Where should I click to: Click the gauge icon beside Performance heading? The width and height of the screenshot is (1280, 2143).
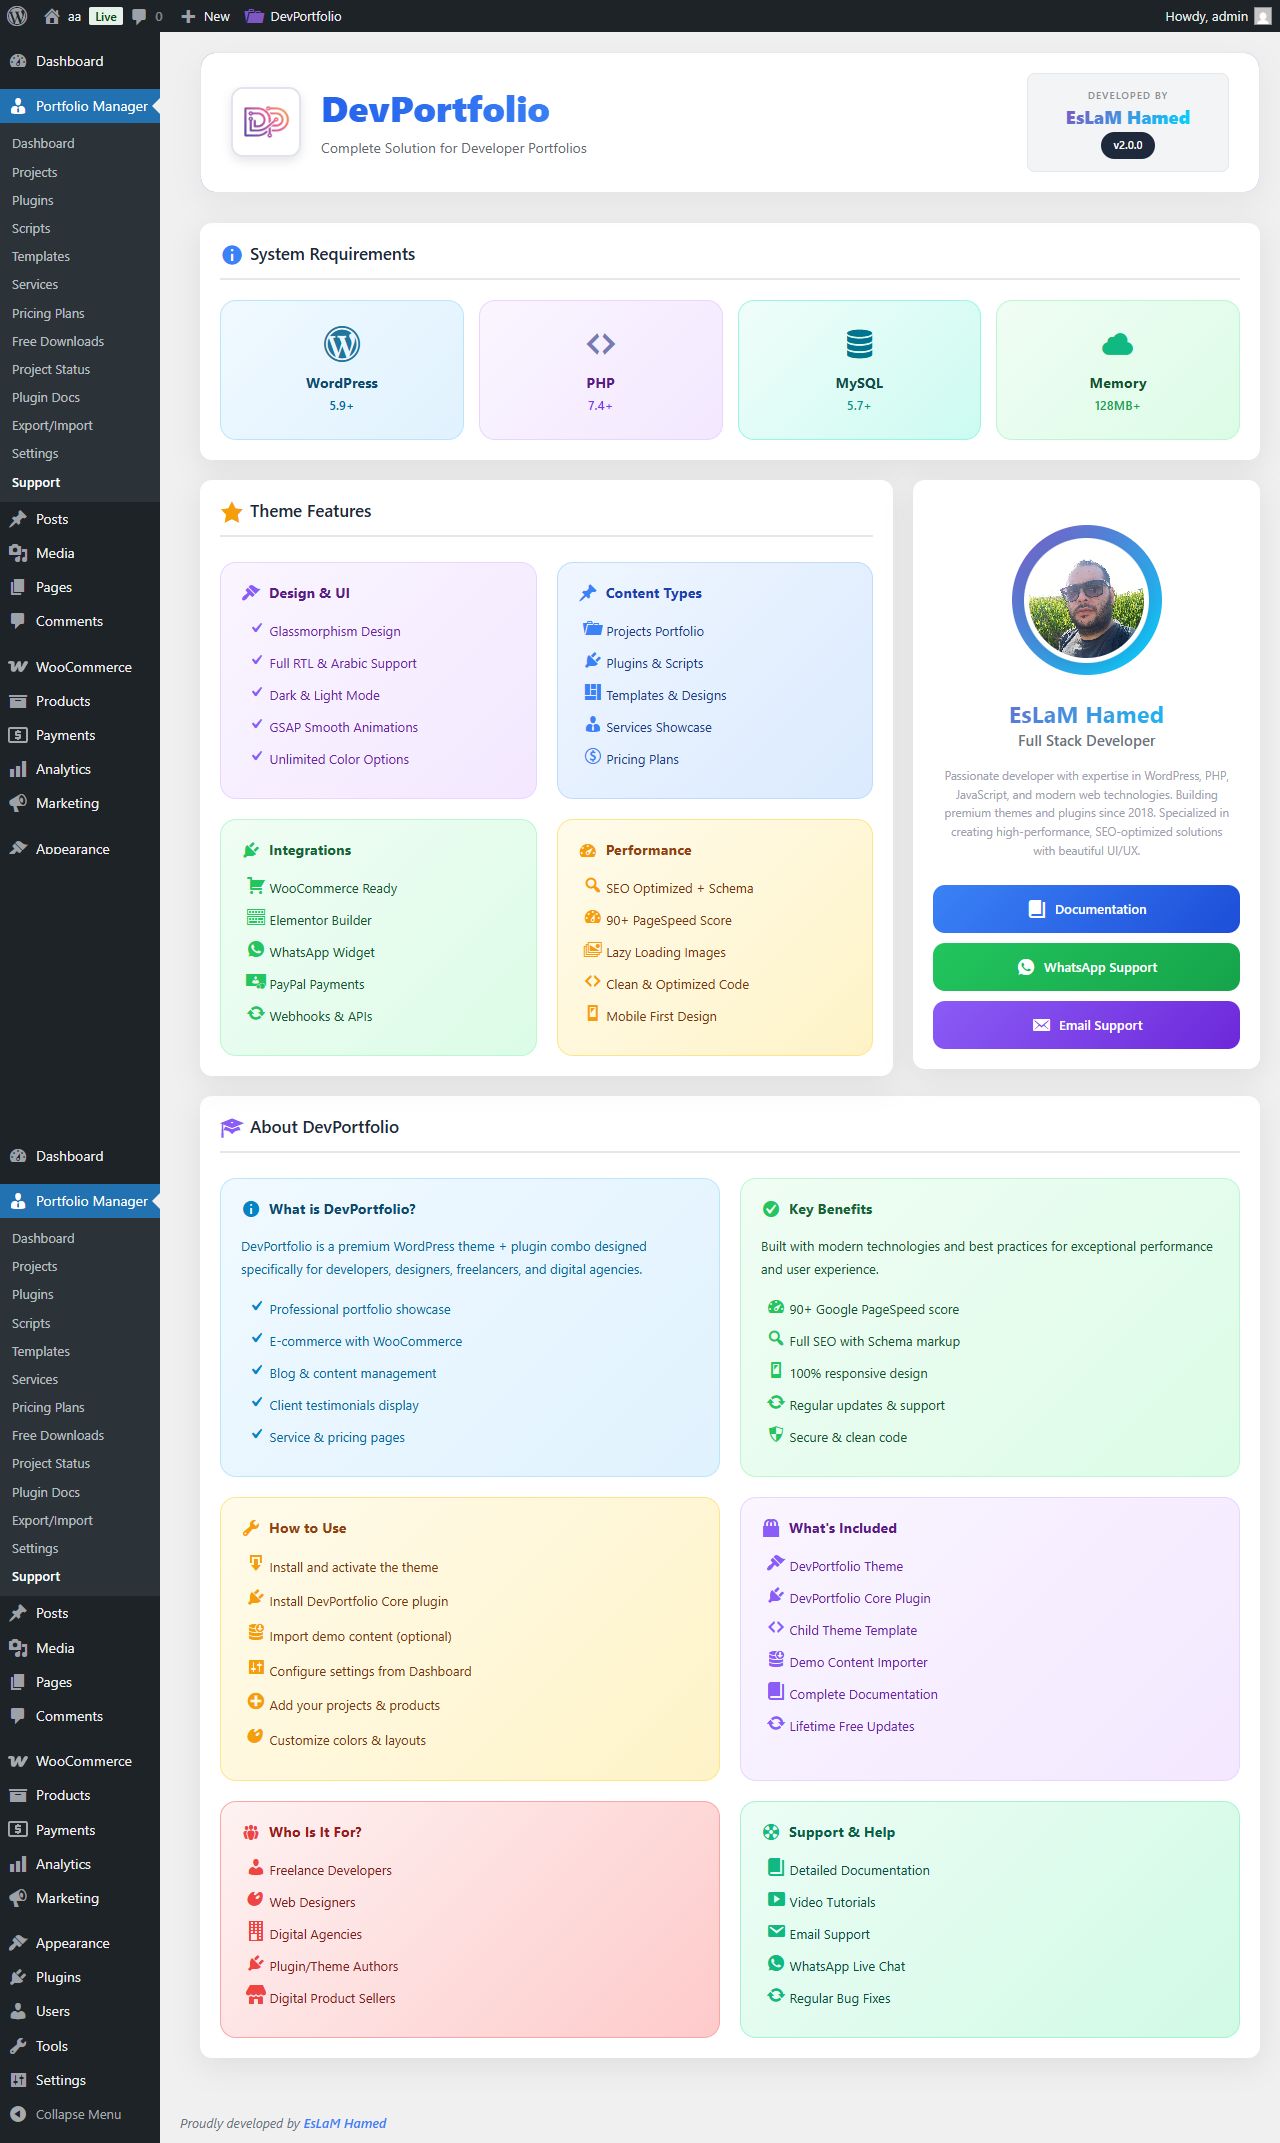pyautogui.click(x=588, y=850)
